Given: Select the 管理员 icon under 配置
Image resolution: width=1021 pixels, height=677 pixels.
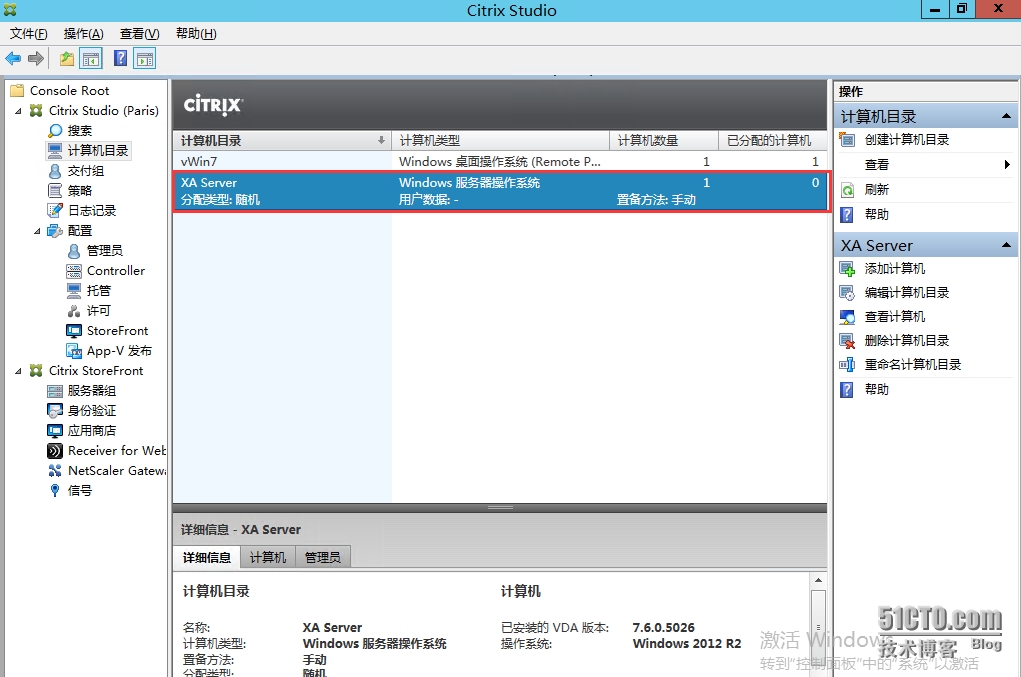Looking at the screenshot, I should point(74,251).
